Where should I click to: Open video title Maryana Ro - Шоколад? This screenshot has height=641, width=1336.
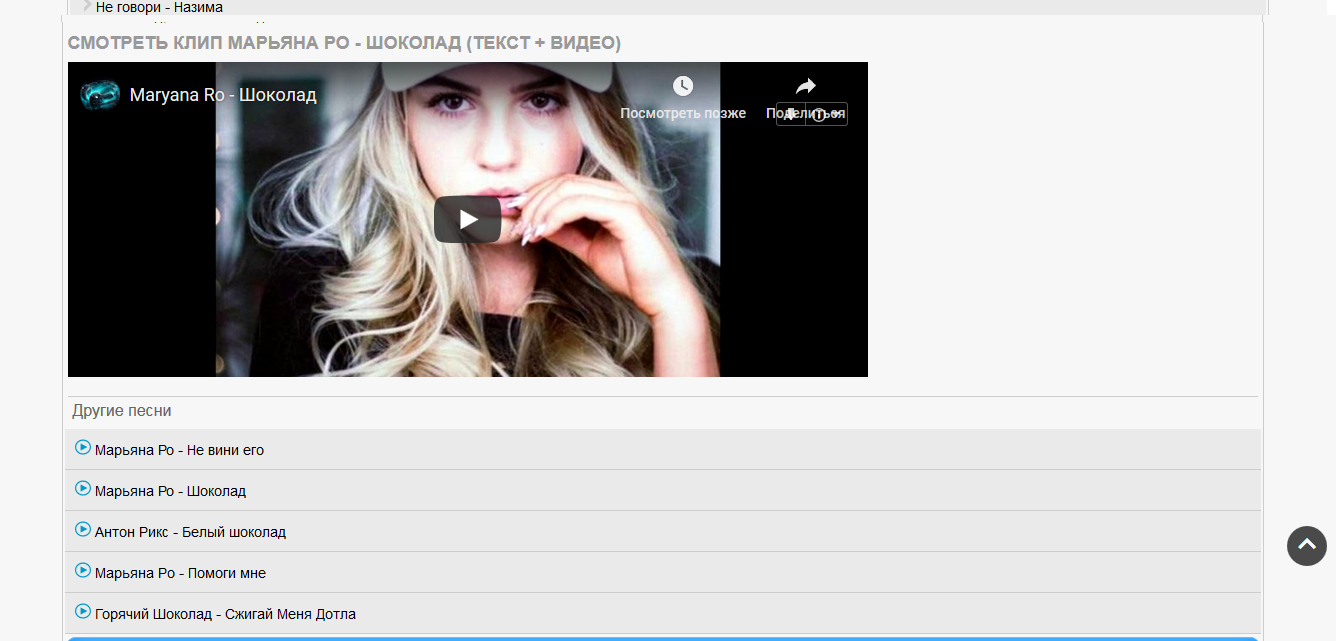click(x=223, y=95)
